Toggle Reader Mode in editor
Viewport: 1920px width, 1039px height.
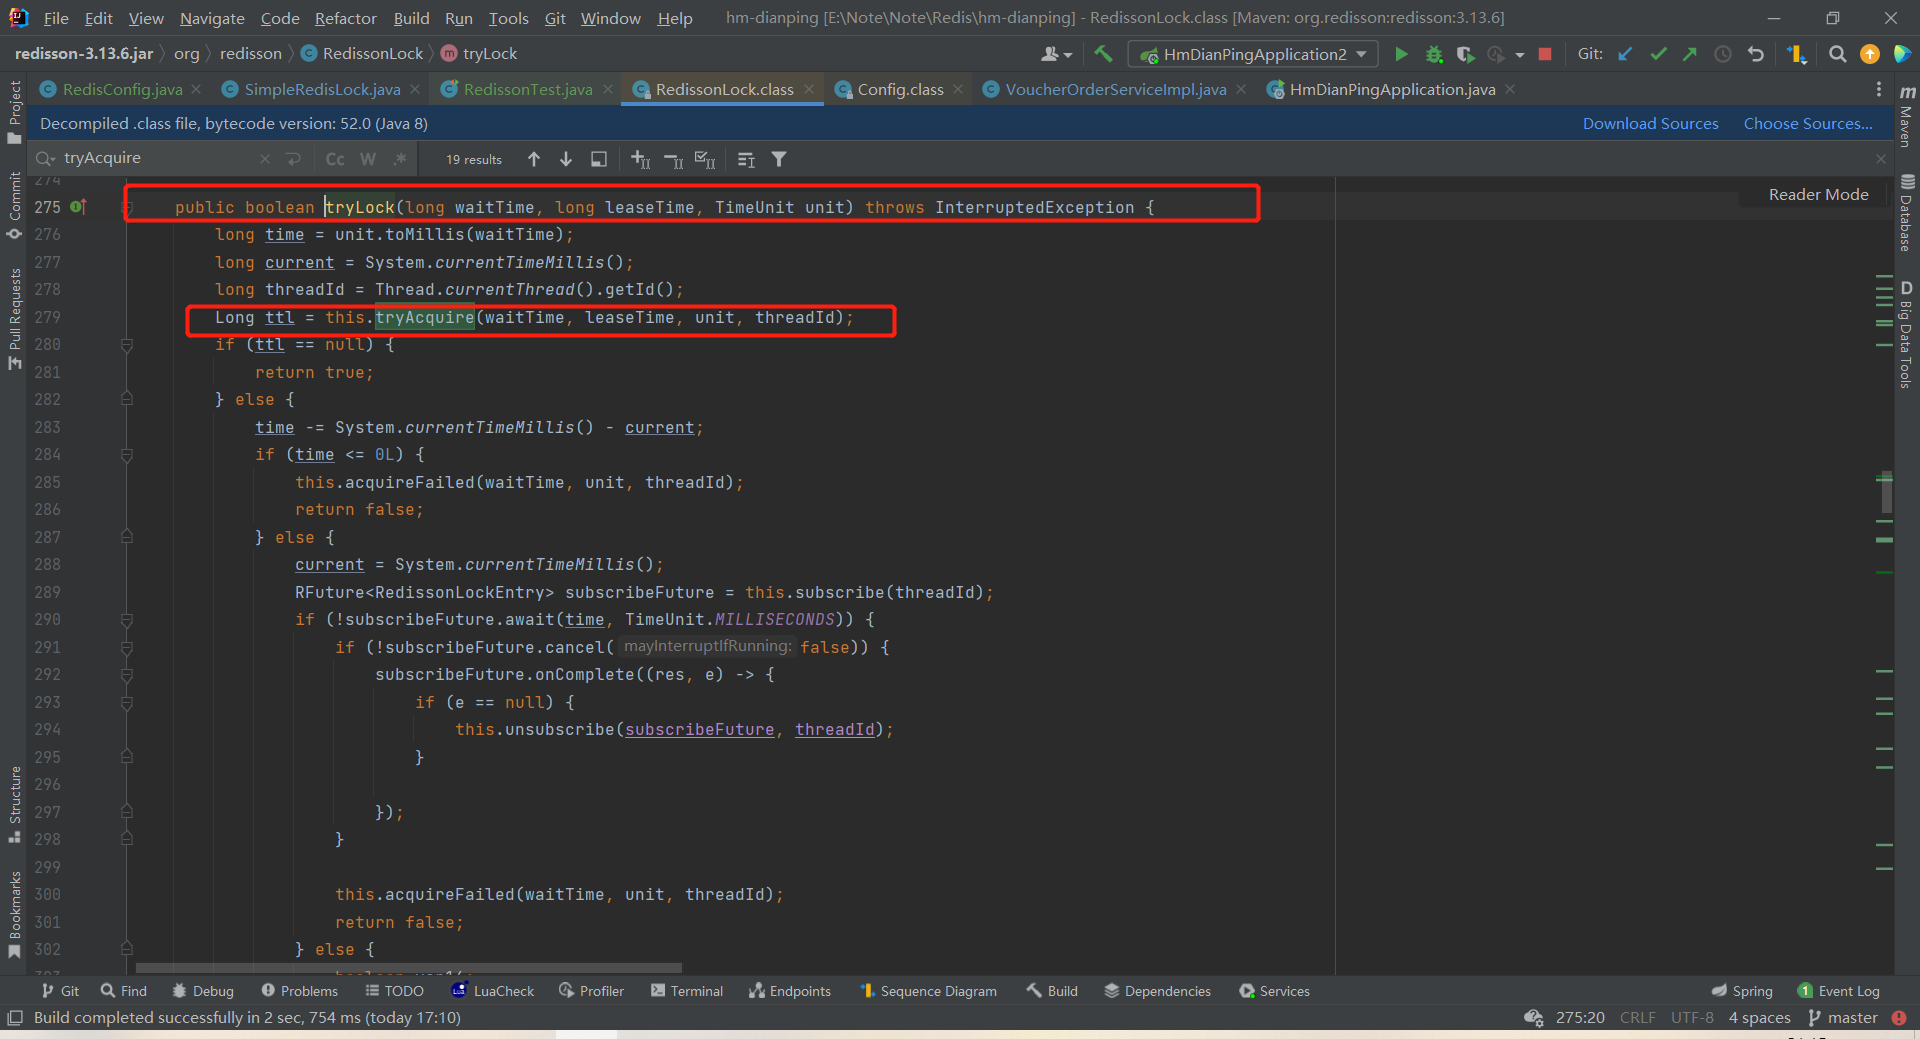[1818, 195]
